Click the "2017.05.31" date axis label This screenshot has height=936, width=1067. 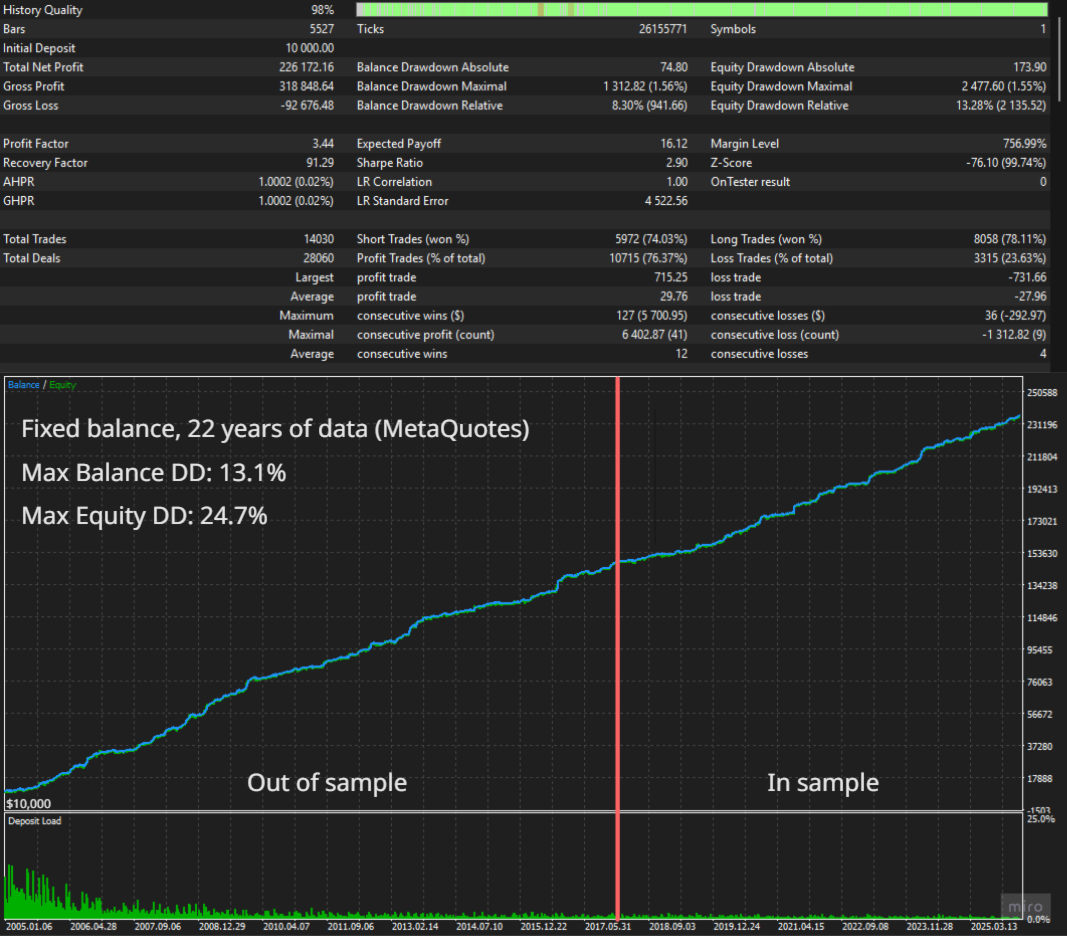point(608,926)
